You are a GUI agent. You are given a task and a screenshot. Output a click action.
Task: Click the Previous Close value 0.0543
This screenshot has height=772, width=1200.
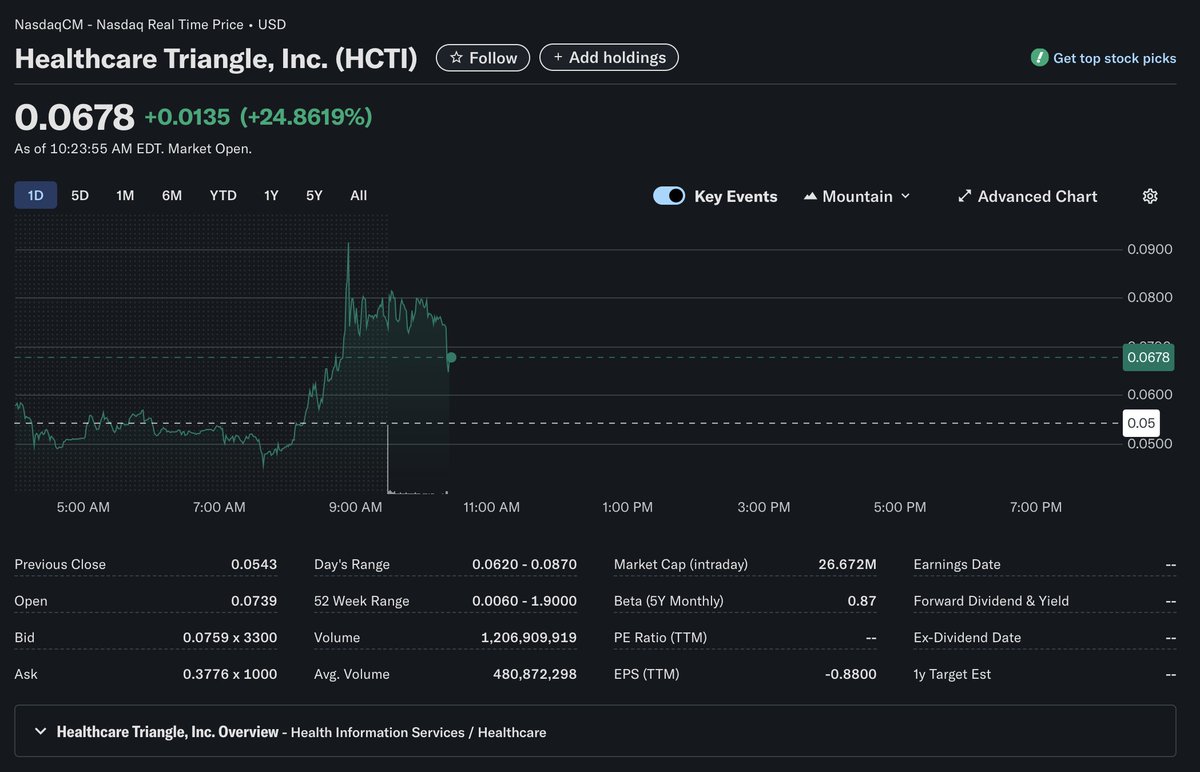254,564
